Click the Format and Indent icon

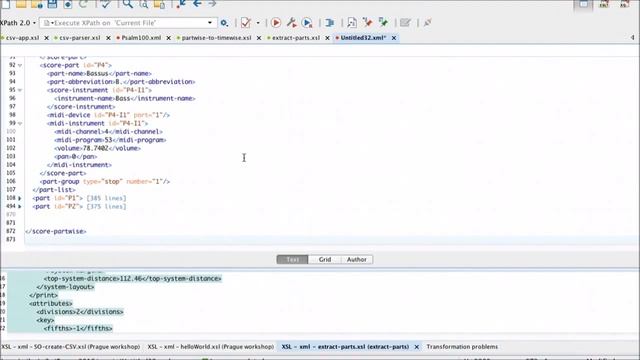[329, 23]
